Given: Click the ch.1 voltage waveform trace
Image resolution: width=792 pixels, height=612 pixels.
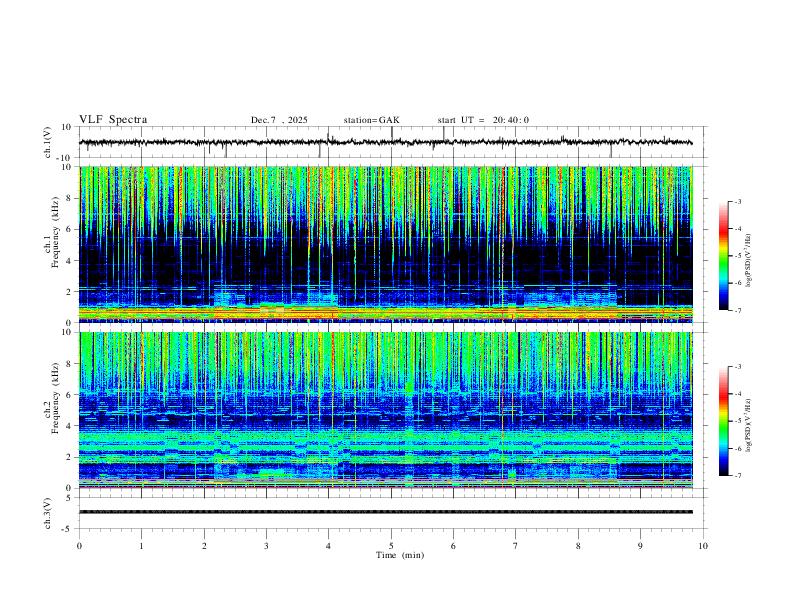Looking at the screenshot, I should (x=385, y=142).
